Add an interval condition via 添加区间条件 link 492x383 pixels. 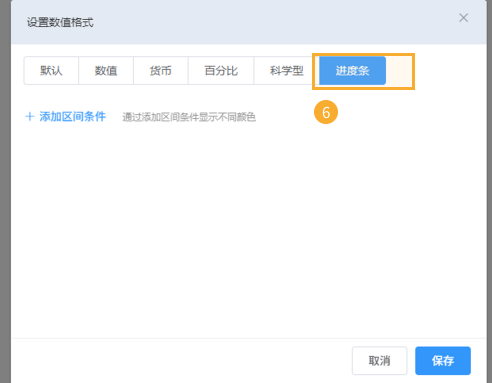point(72,117)
